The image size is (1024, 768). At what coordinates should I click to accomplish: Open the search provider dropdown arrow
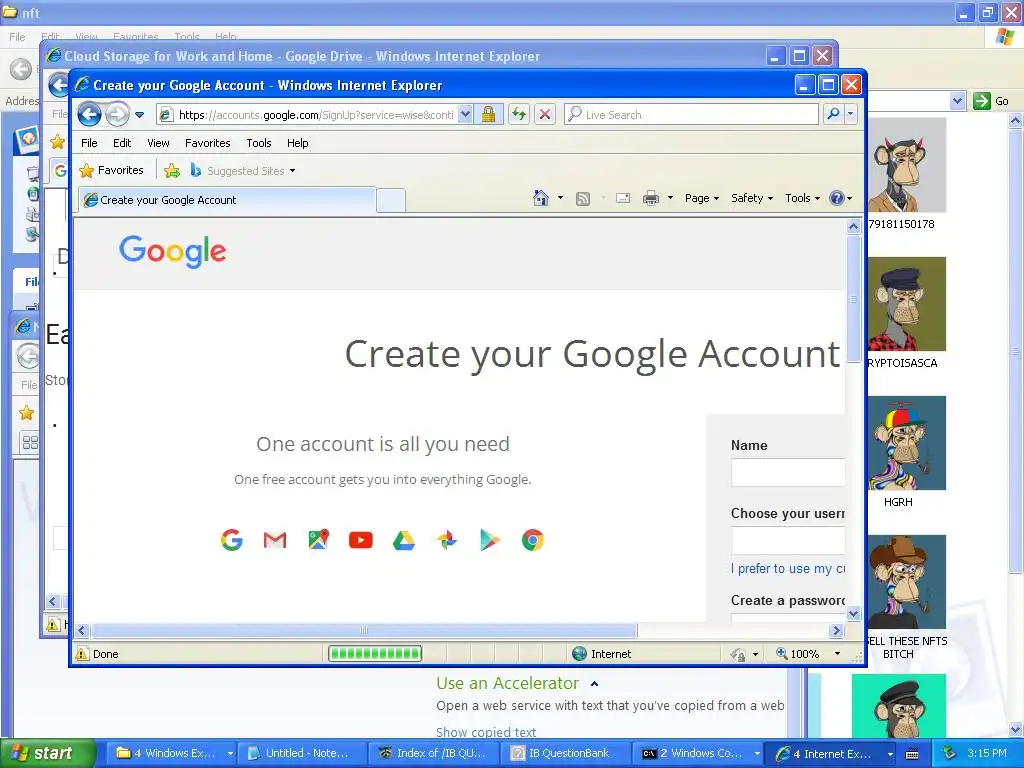tap(850, 114)
